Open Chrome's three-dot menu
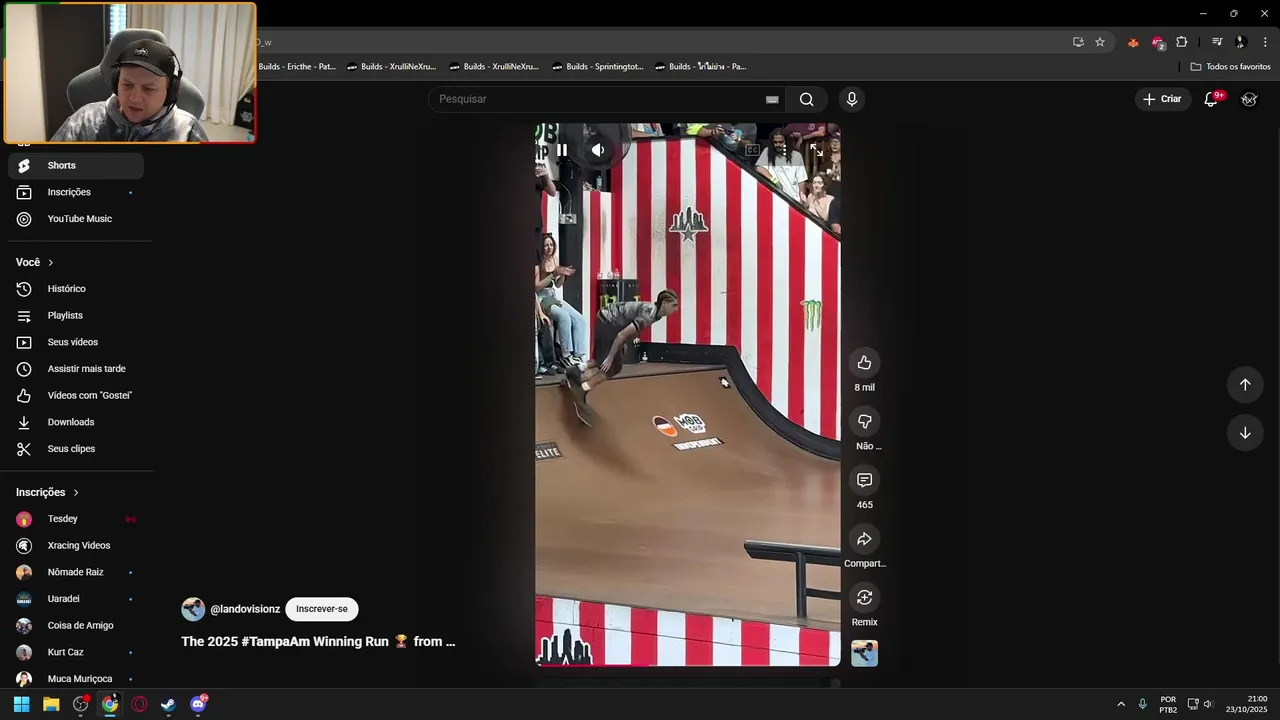1280x720 pixels. click(x=1265, y=42)
